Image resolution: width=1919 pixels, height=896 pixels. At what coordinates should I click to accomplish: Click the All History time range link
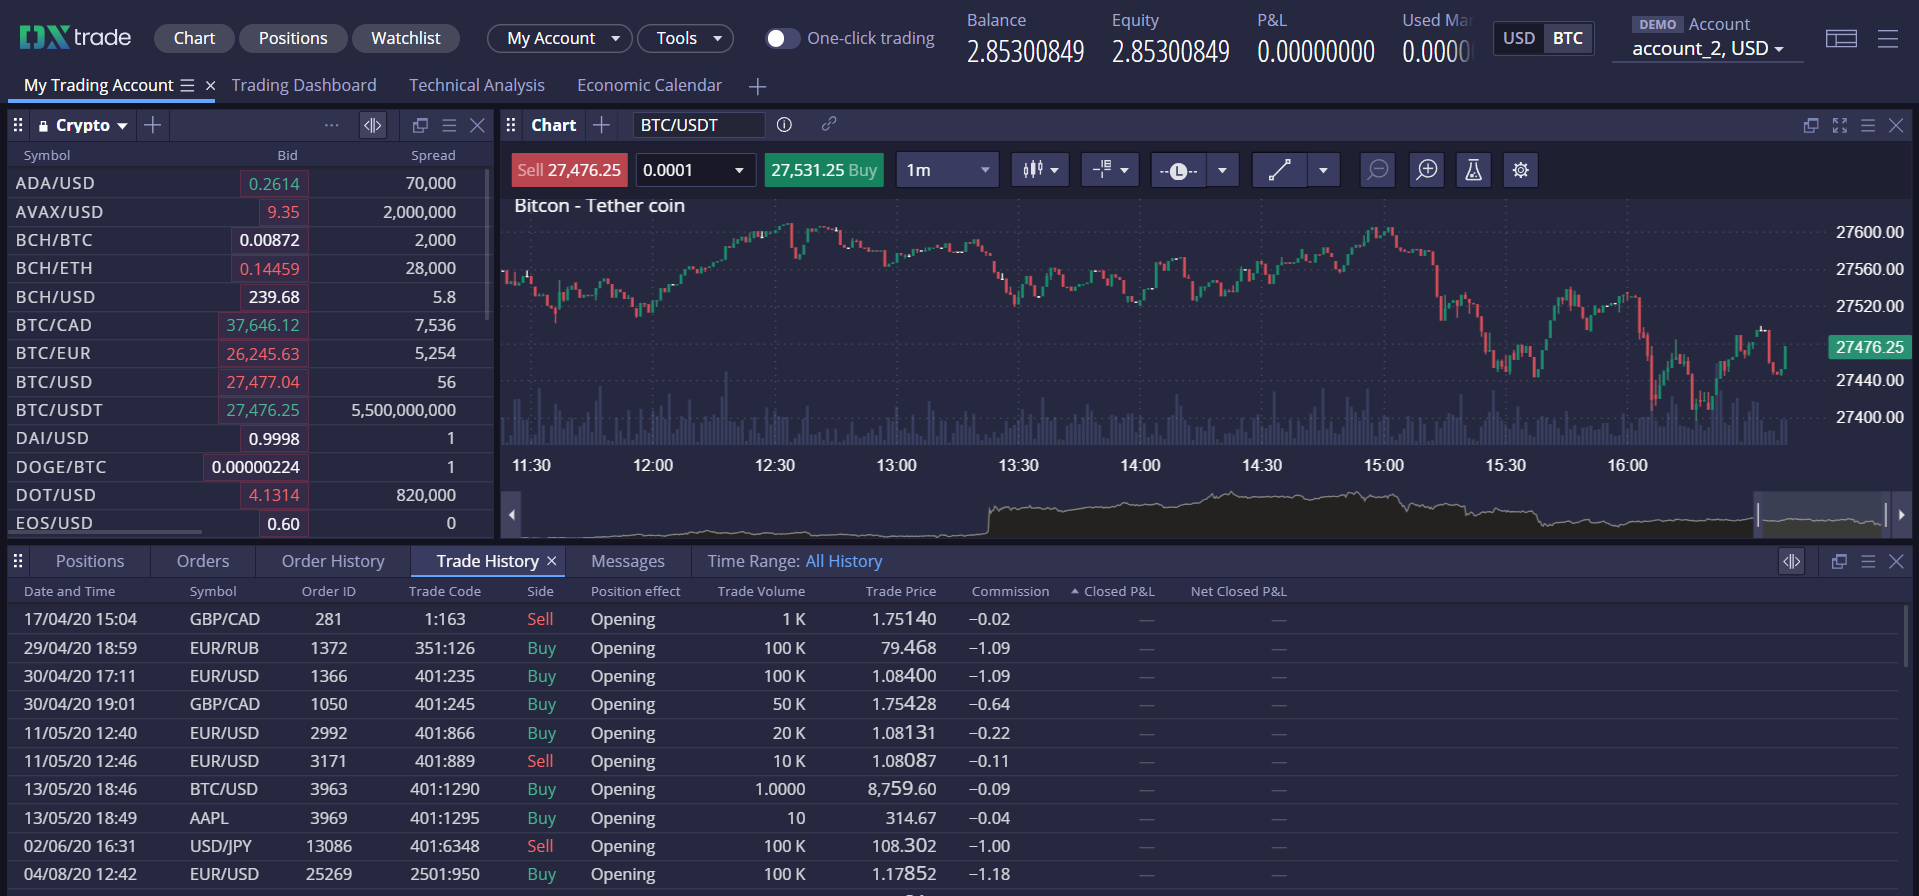(843, 561)
